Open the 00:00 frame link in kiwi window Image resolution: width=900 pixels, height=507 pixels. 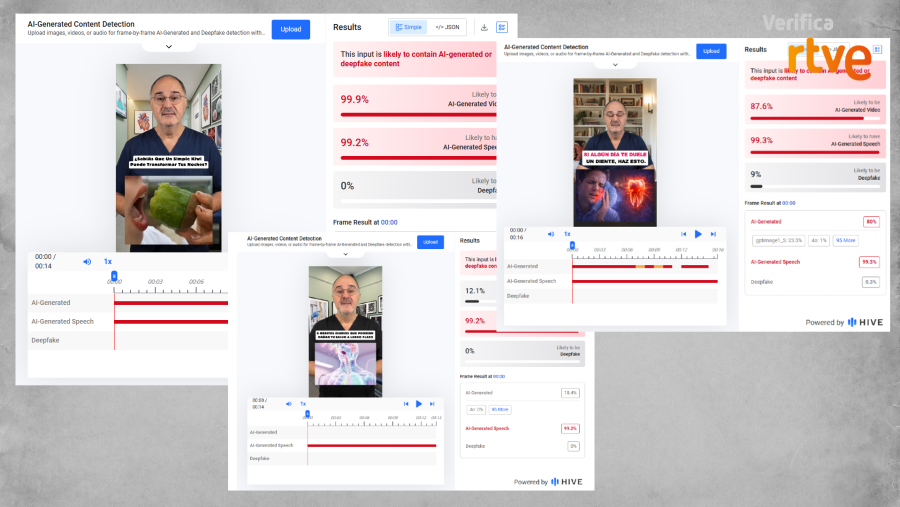(x=389, y=222)
